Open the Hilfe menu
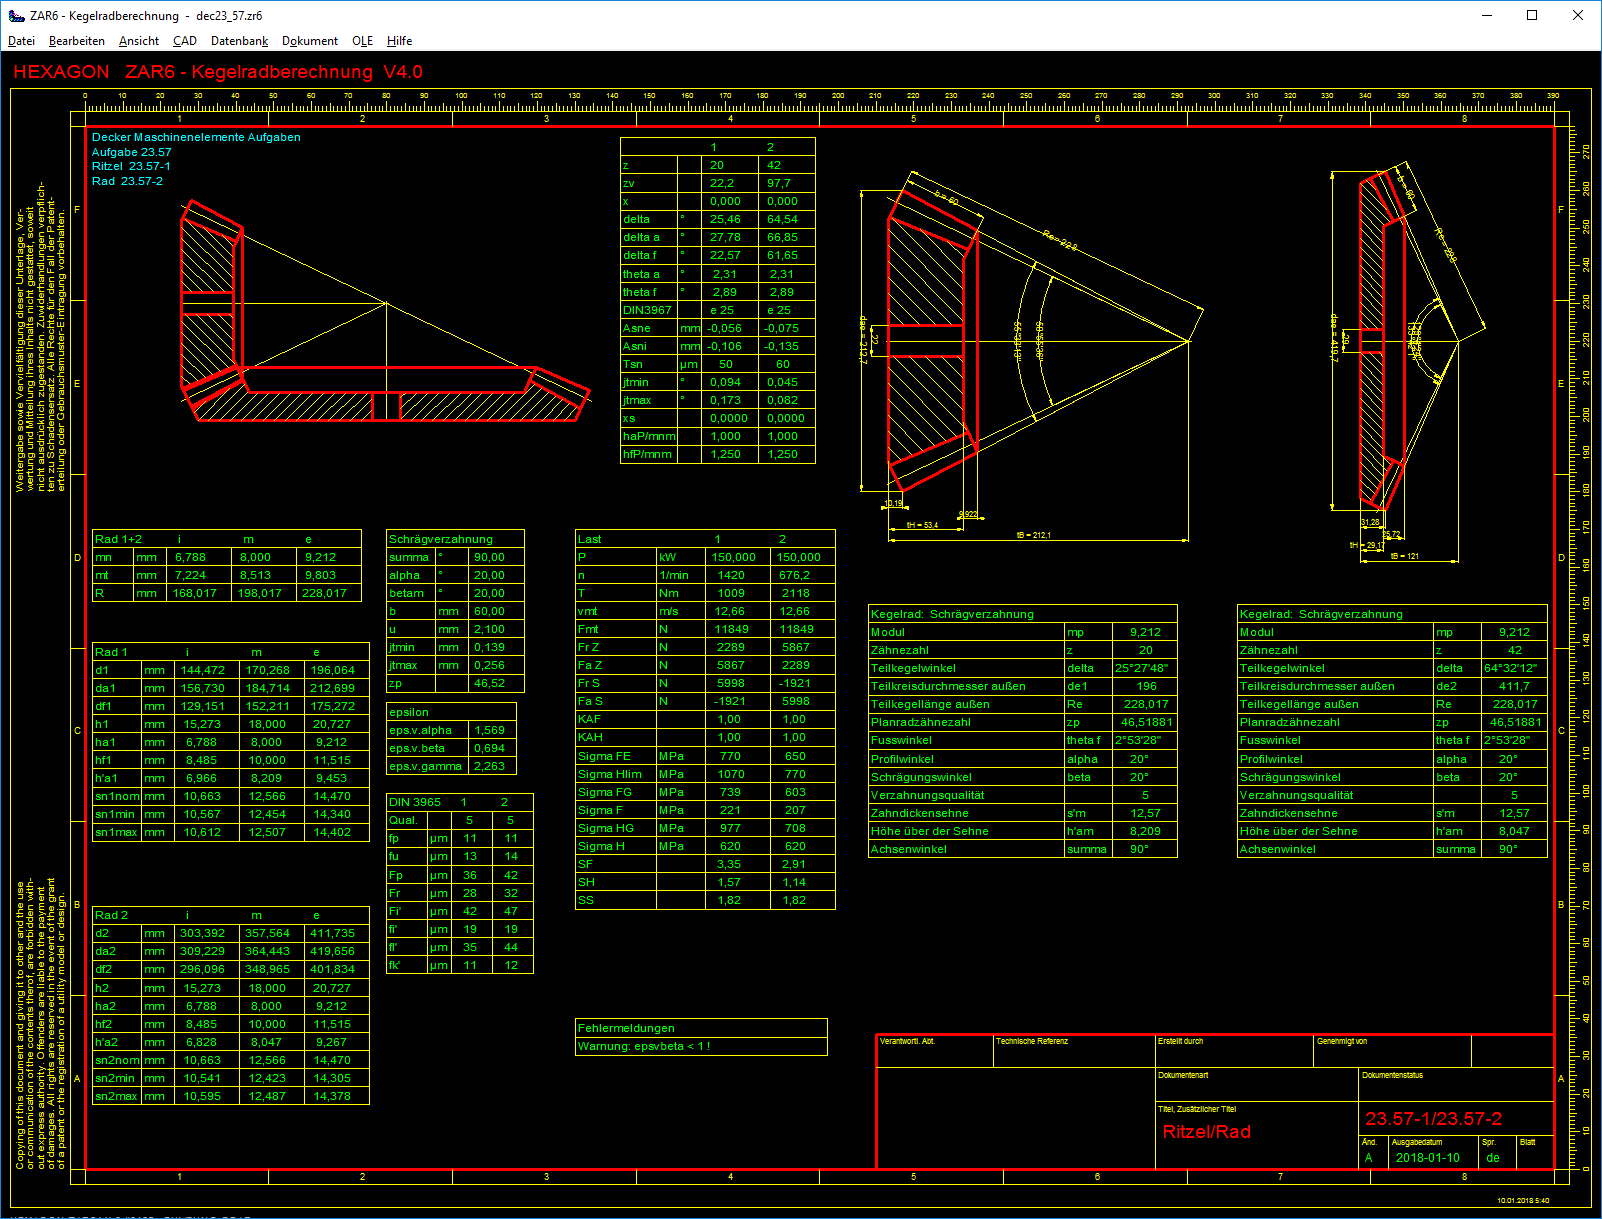1602x1219 pixels. tap(399, 41)
